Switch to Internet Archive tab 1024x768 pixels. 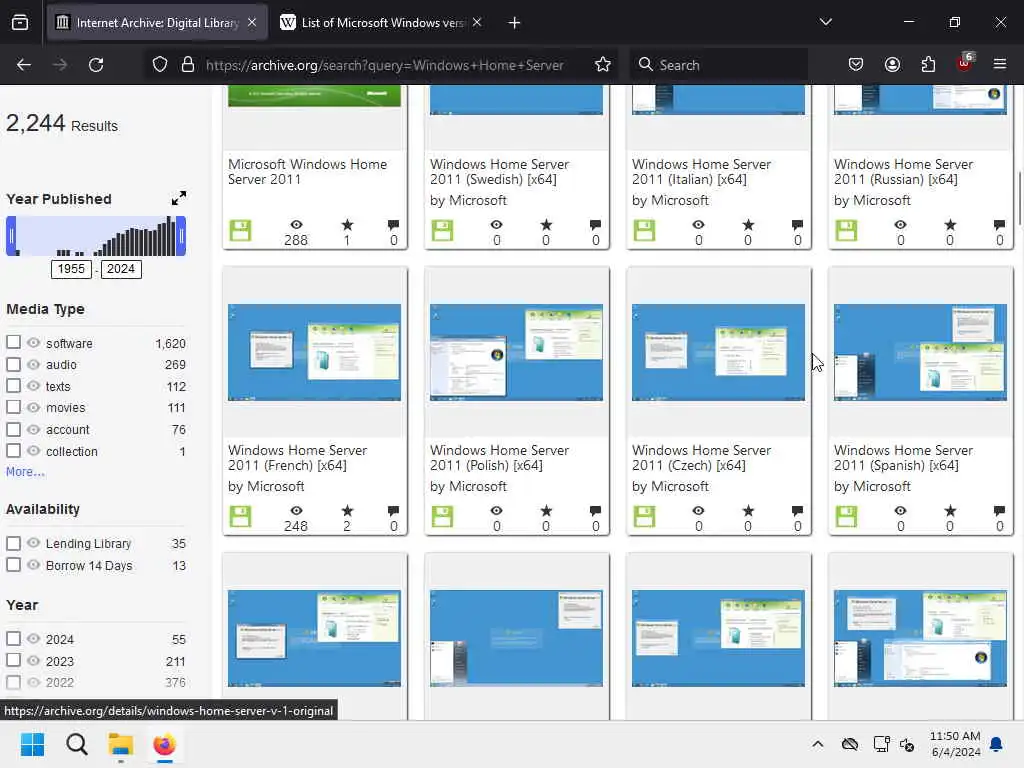157,23
